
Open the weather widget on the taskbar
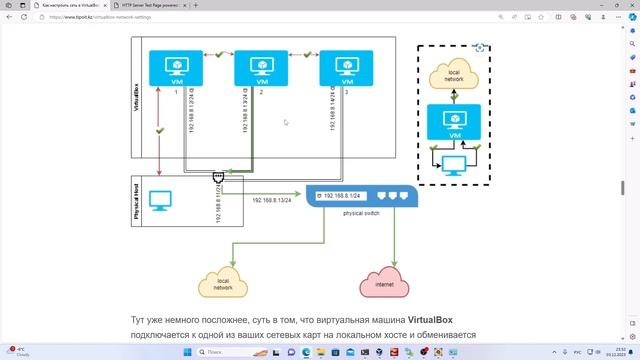tap(18, 352)
